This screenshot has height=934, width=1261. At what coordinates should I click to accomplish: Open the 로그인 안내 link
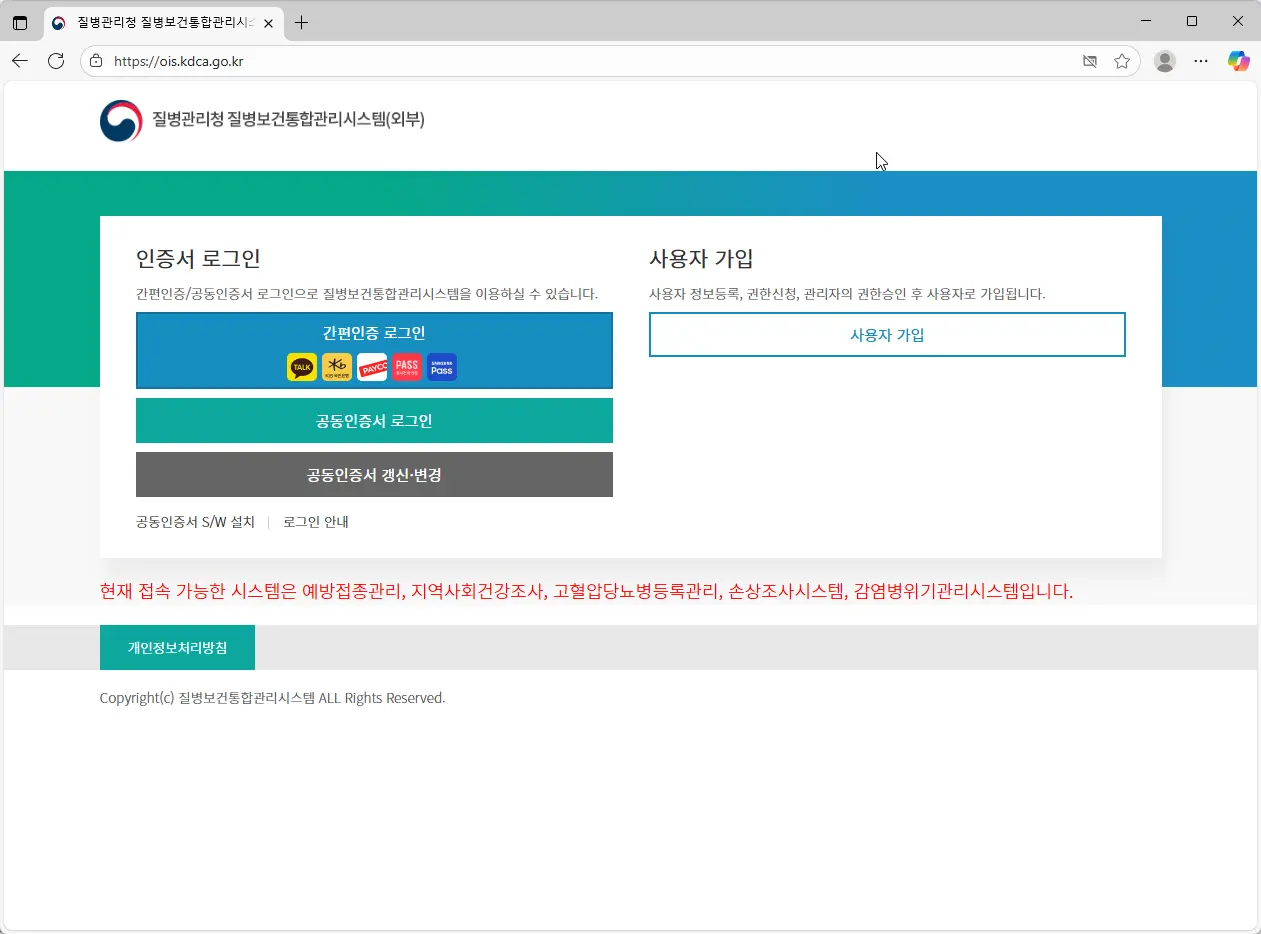coord(316,522)
